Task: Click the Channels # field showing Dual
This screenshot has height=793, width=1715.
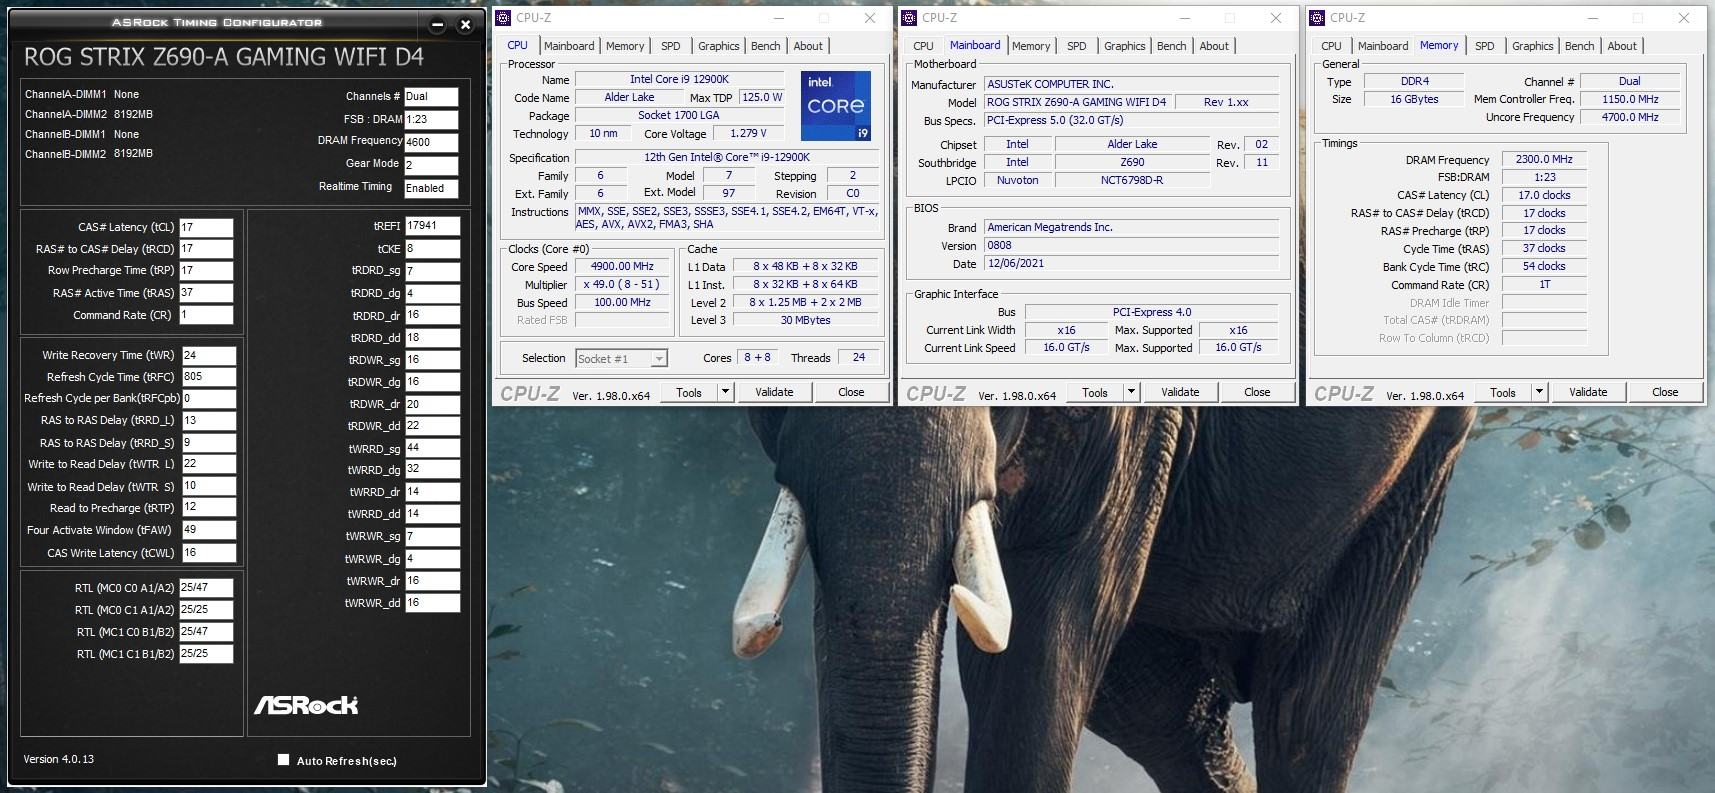Action: (x=431, y=97)
